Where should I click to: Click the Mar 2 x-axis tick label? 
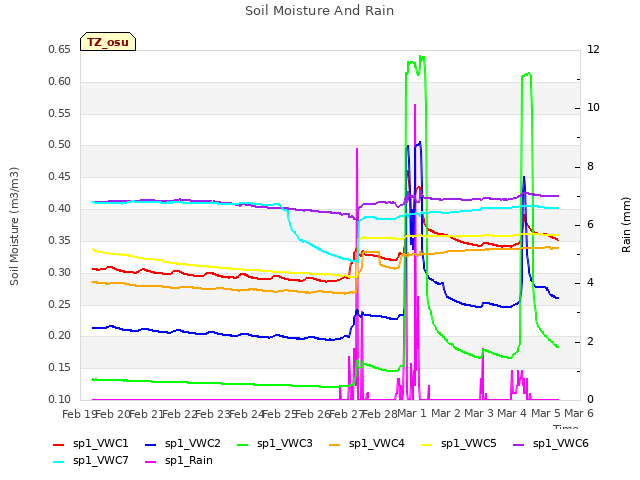tap(445, 413)
